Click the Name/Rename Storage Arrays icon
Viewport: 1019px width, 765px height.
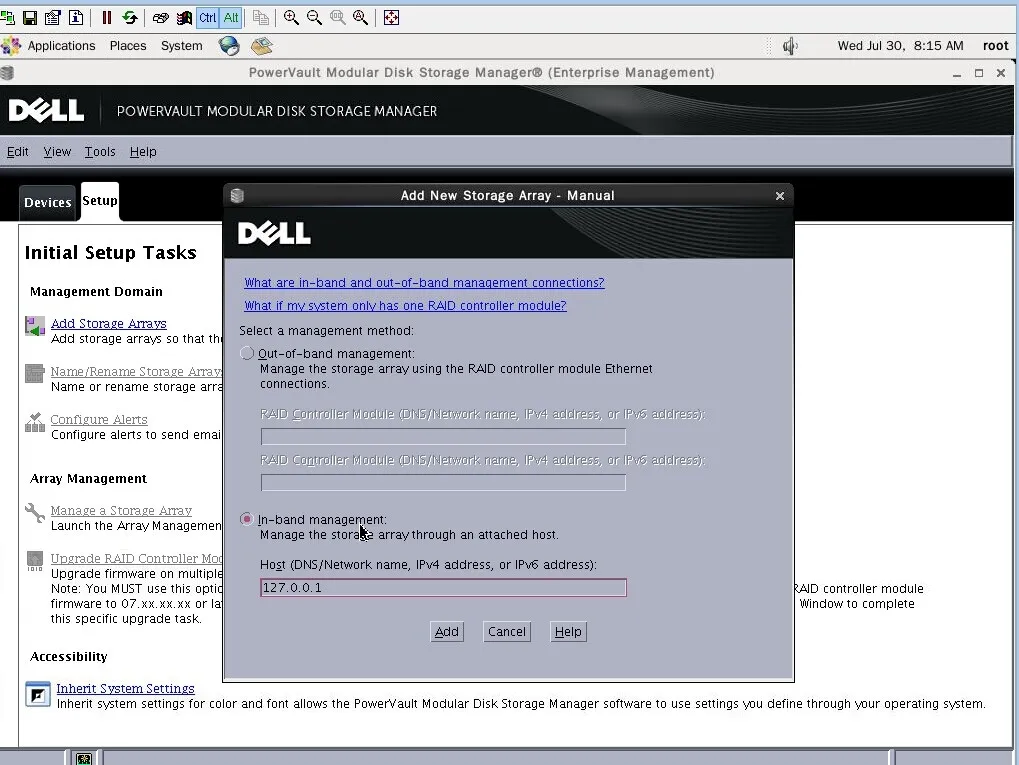pos(34,374)
